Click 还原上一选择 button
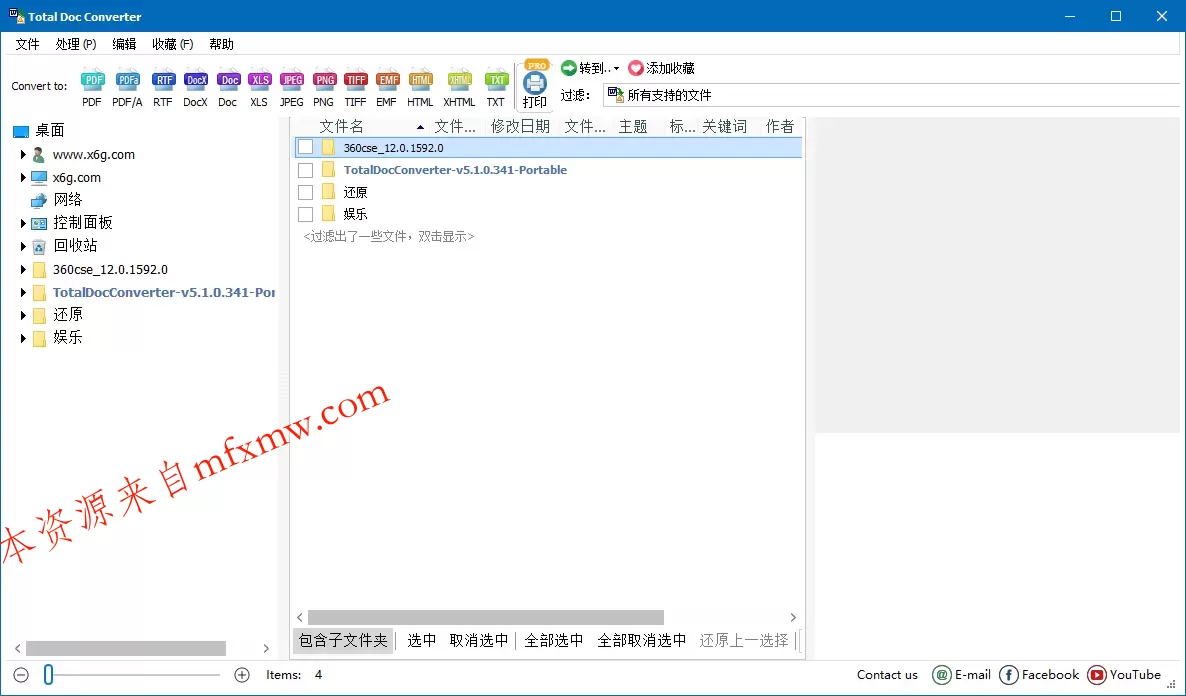The height and width of the screenshot is (696, 1186). (x=744, y=641)
